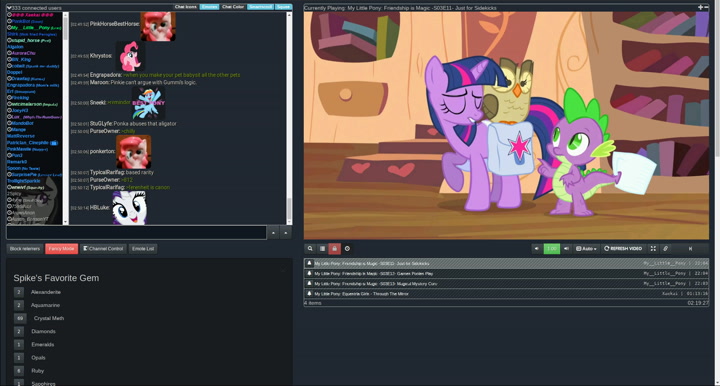The image size is (720, 386).
Task: Click the profile icon next to AuroraChu
Action: [9, 53]
